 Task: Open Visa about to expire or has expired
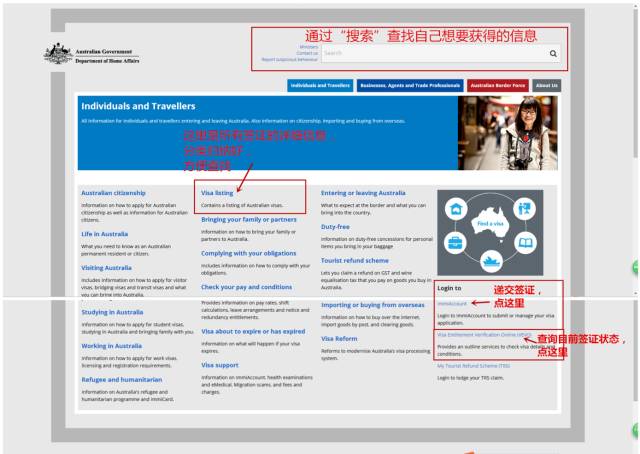[253, 332]
